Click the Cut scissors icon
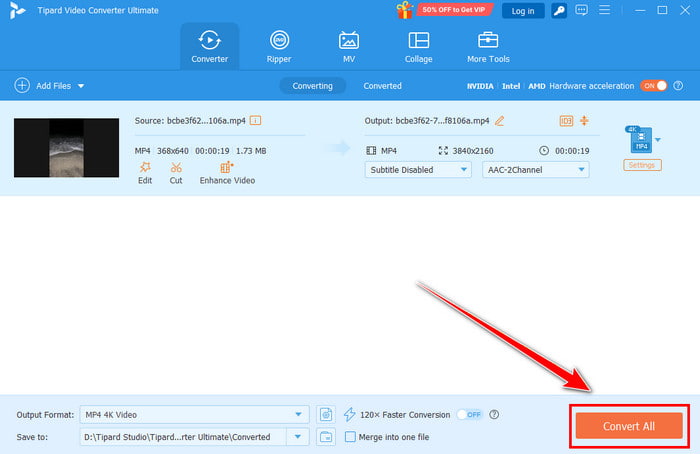The height and width of the screenshot is (454, 700). [176, 167]
